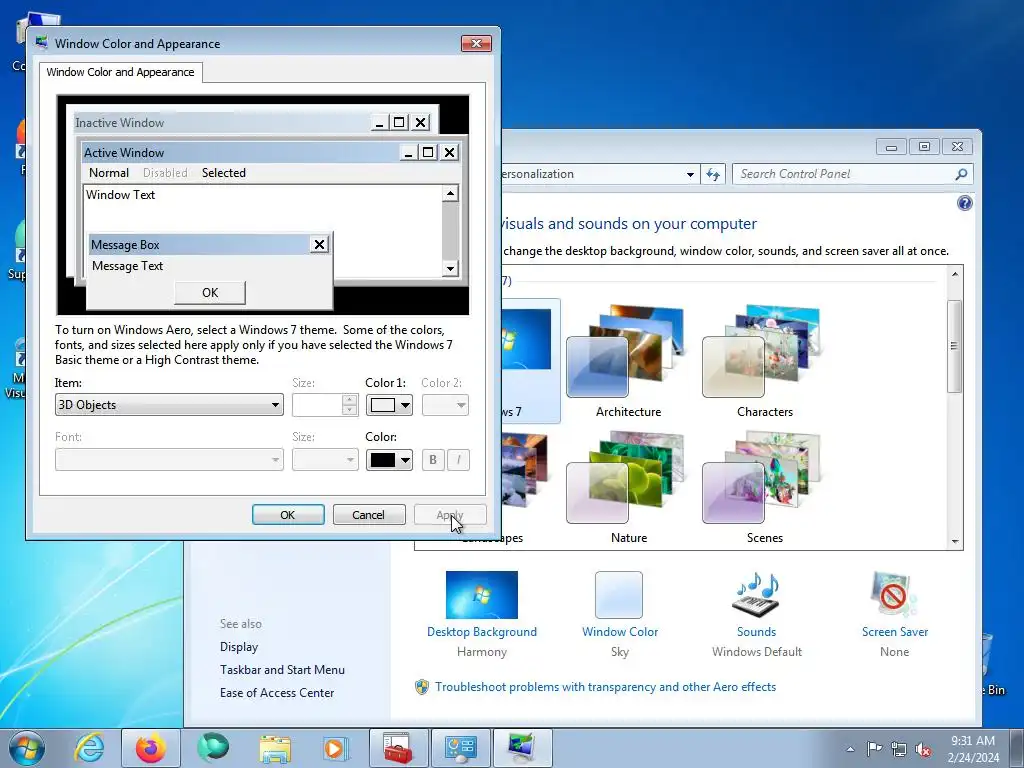Screen dimensions: 1024x768
Task: Click Message Text in the preview
Action: (127, 266)
